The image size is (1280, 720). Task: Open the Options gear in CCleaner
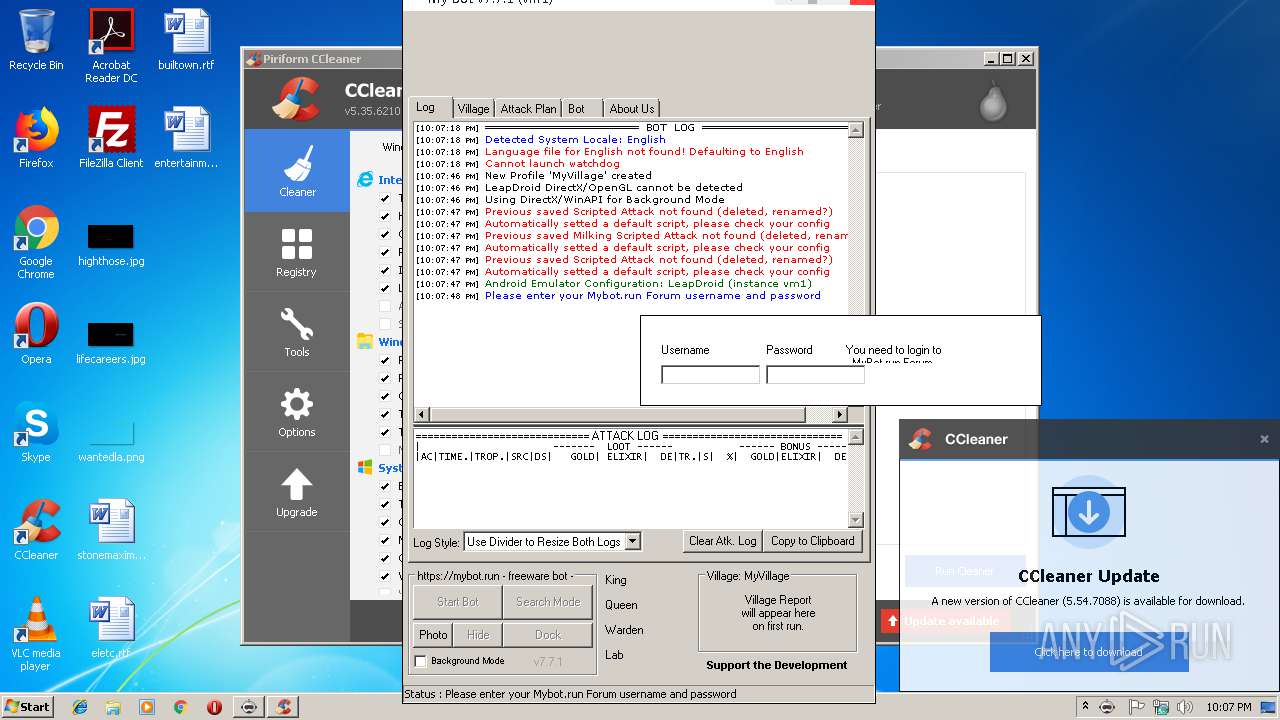pos(297,411)
